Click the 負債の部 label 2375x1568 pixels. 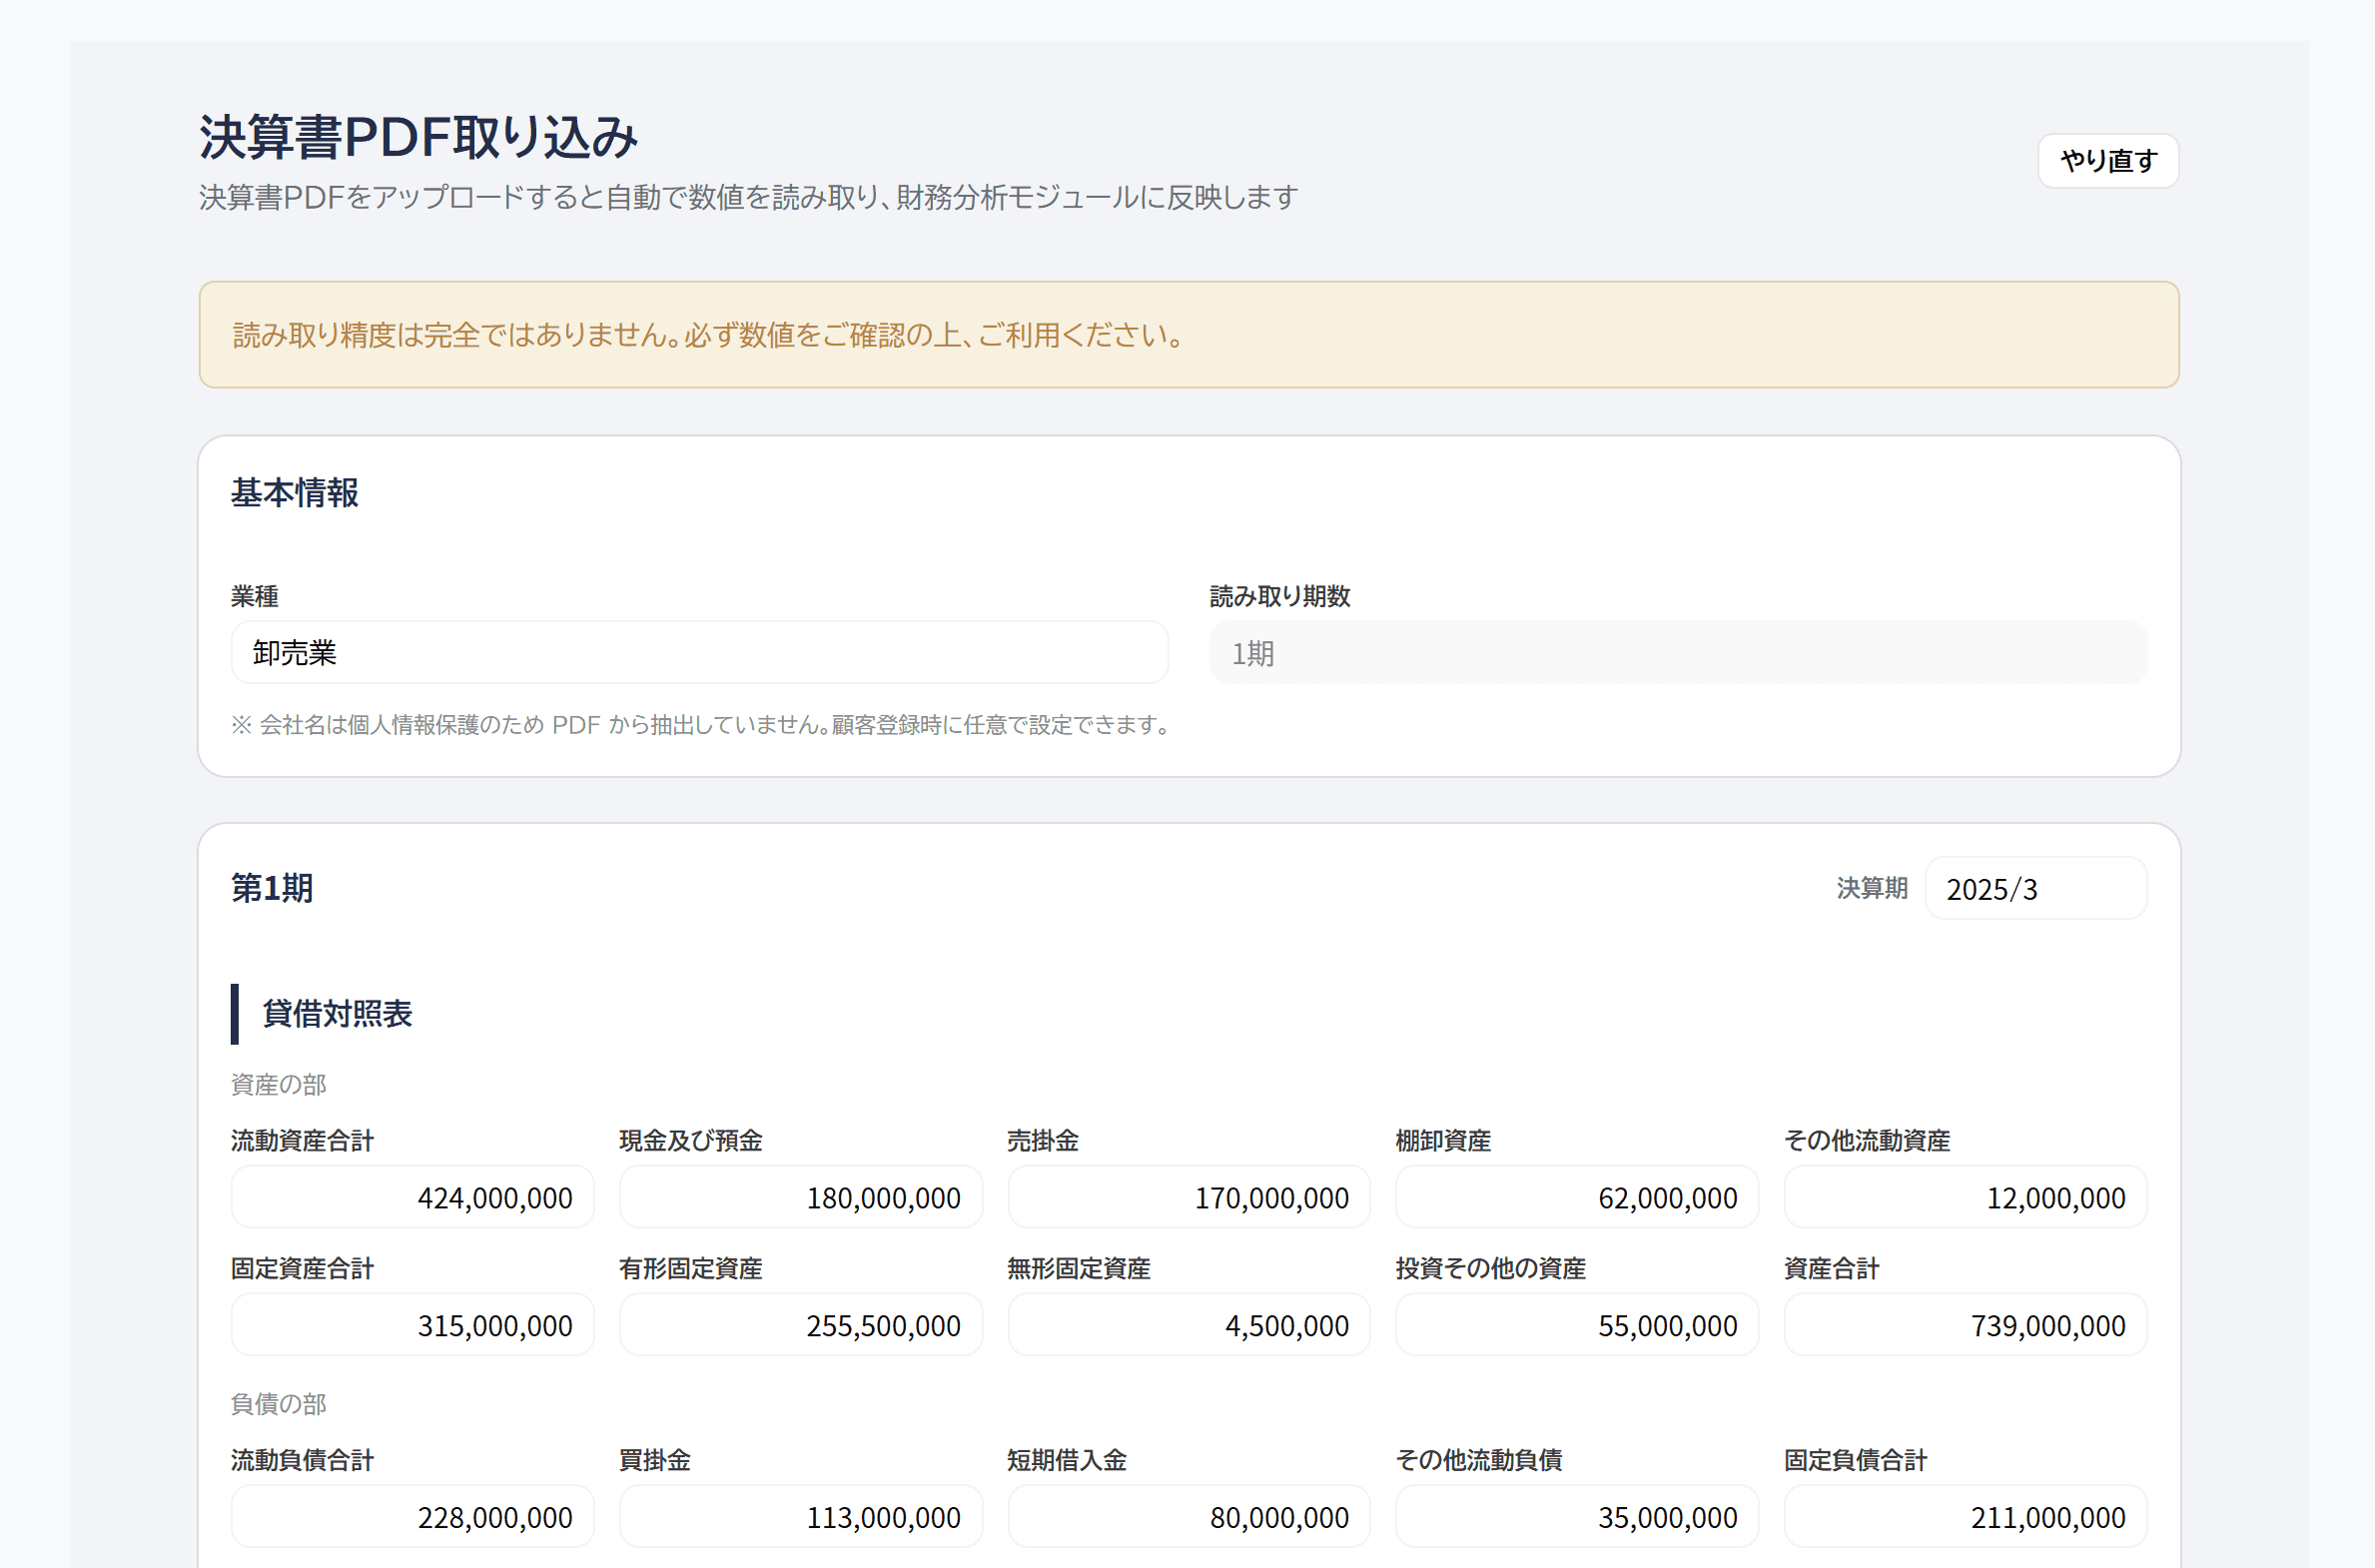[x=278, y=1404]
